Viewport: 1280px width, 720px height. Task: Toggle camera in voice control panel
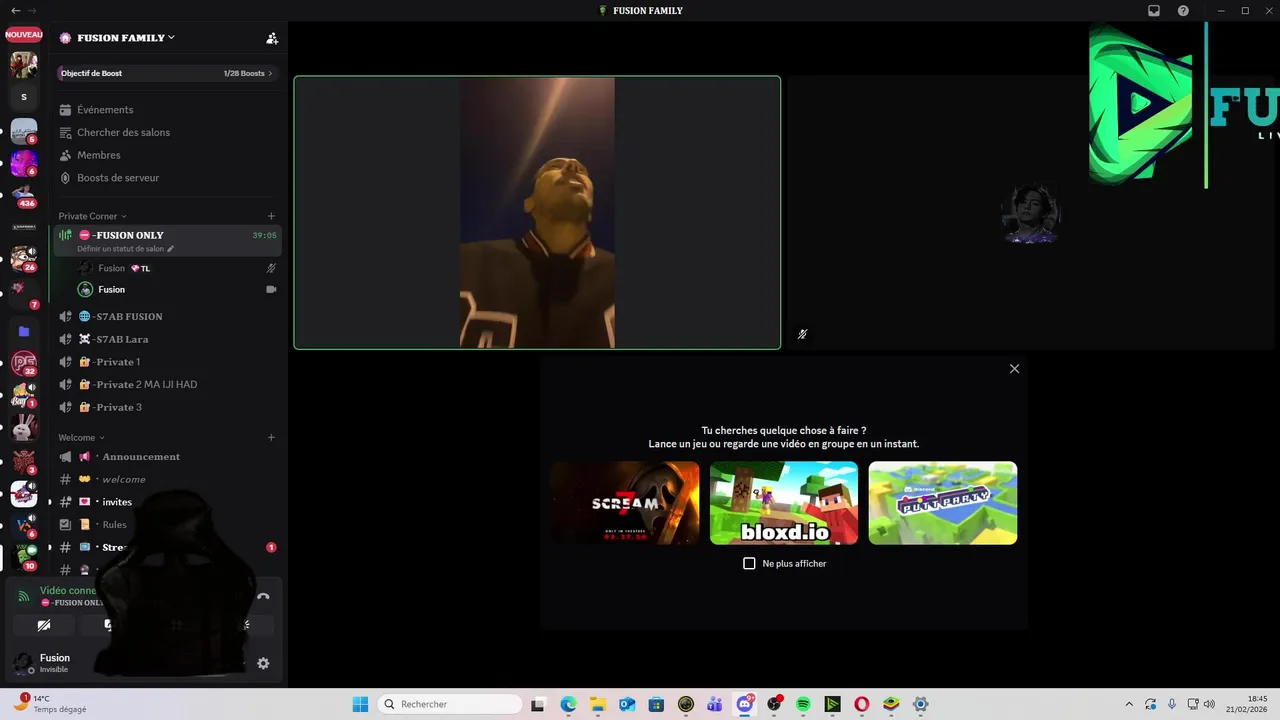coord(43,625)
